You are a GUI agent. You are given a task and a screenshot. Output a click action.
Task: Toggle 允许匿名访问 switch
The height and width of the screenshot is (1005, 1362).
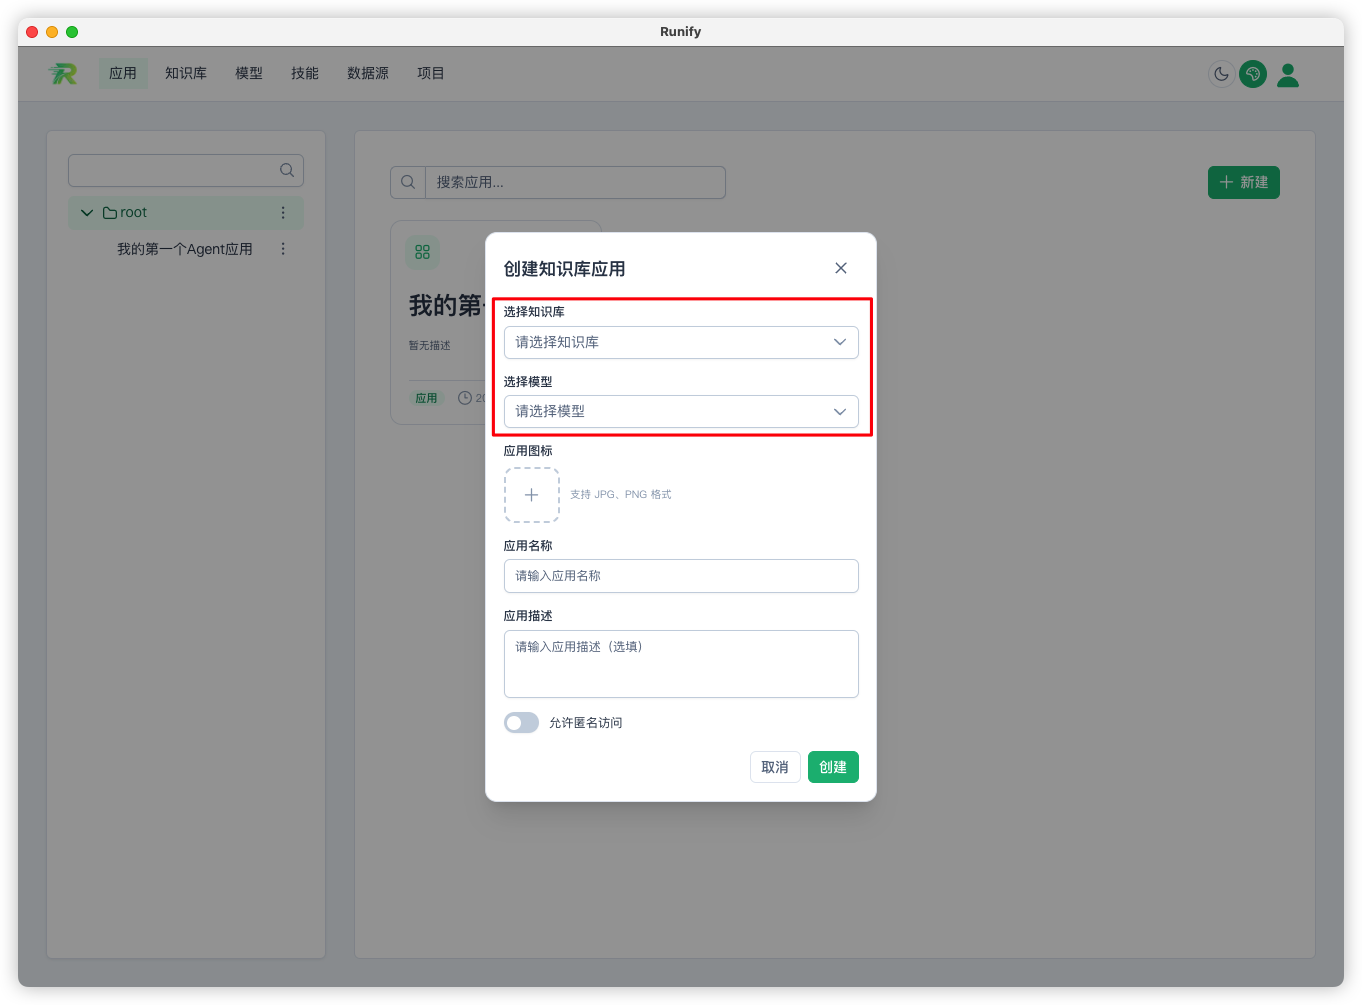521,722
